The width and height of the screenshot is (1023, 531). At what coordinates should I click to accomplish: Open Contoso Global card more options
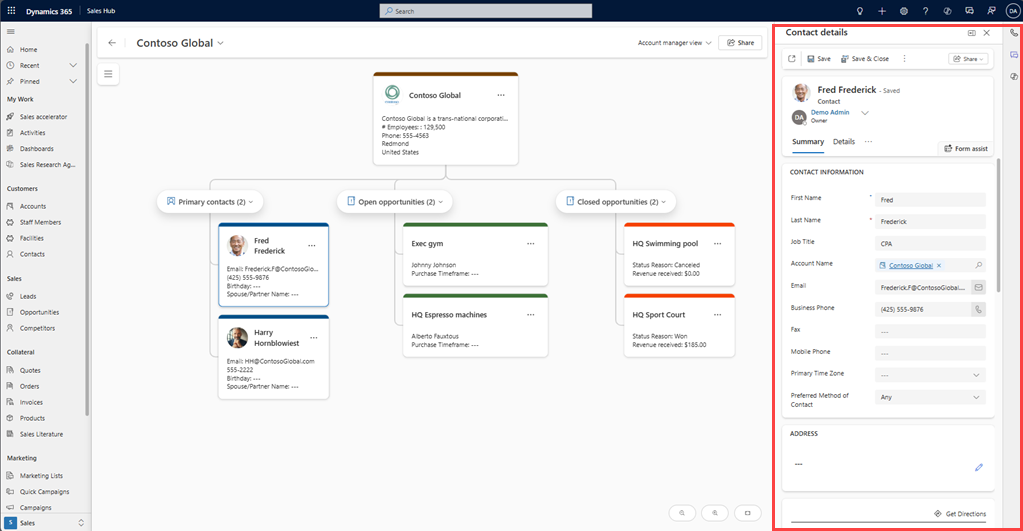click(501, 95)
